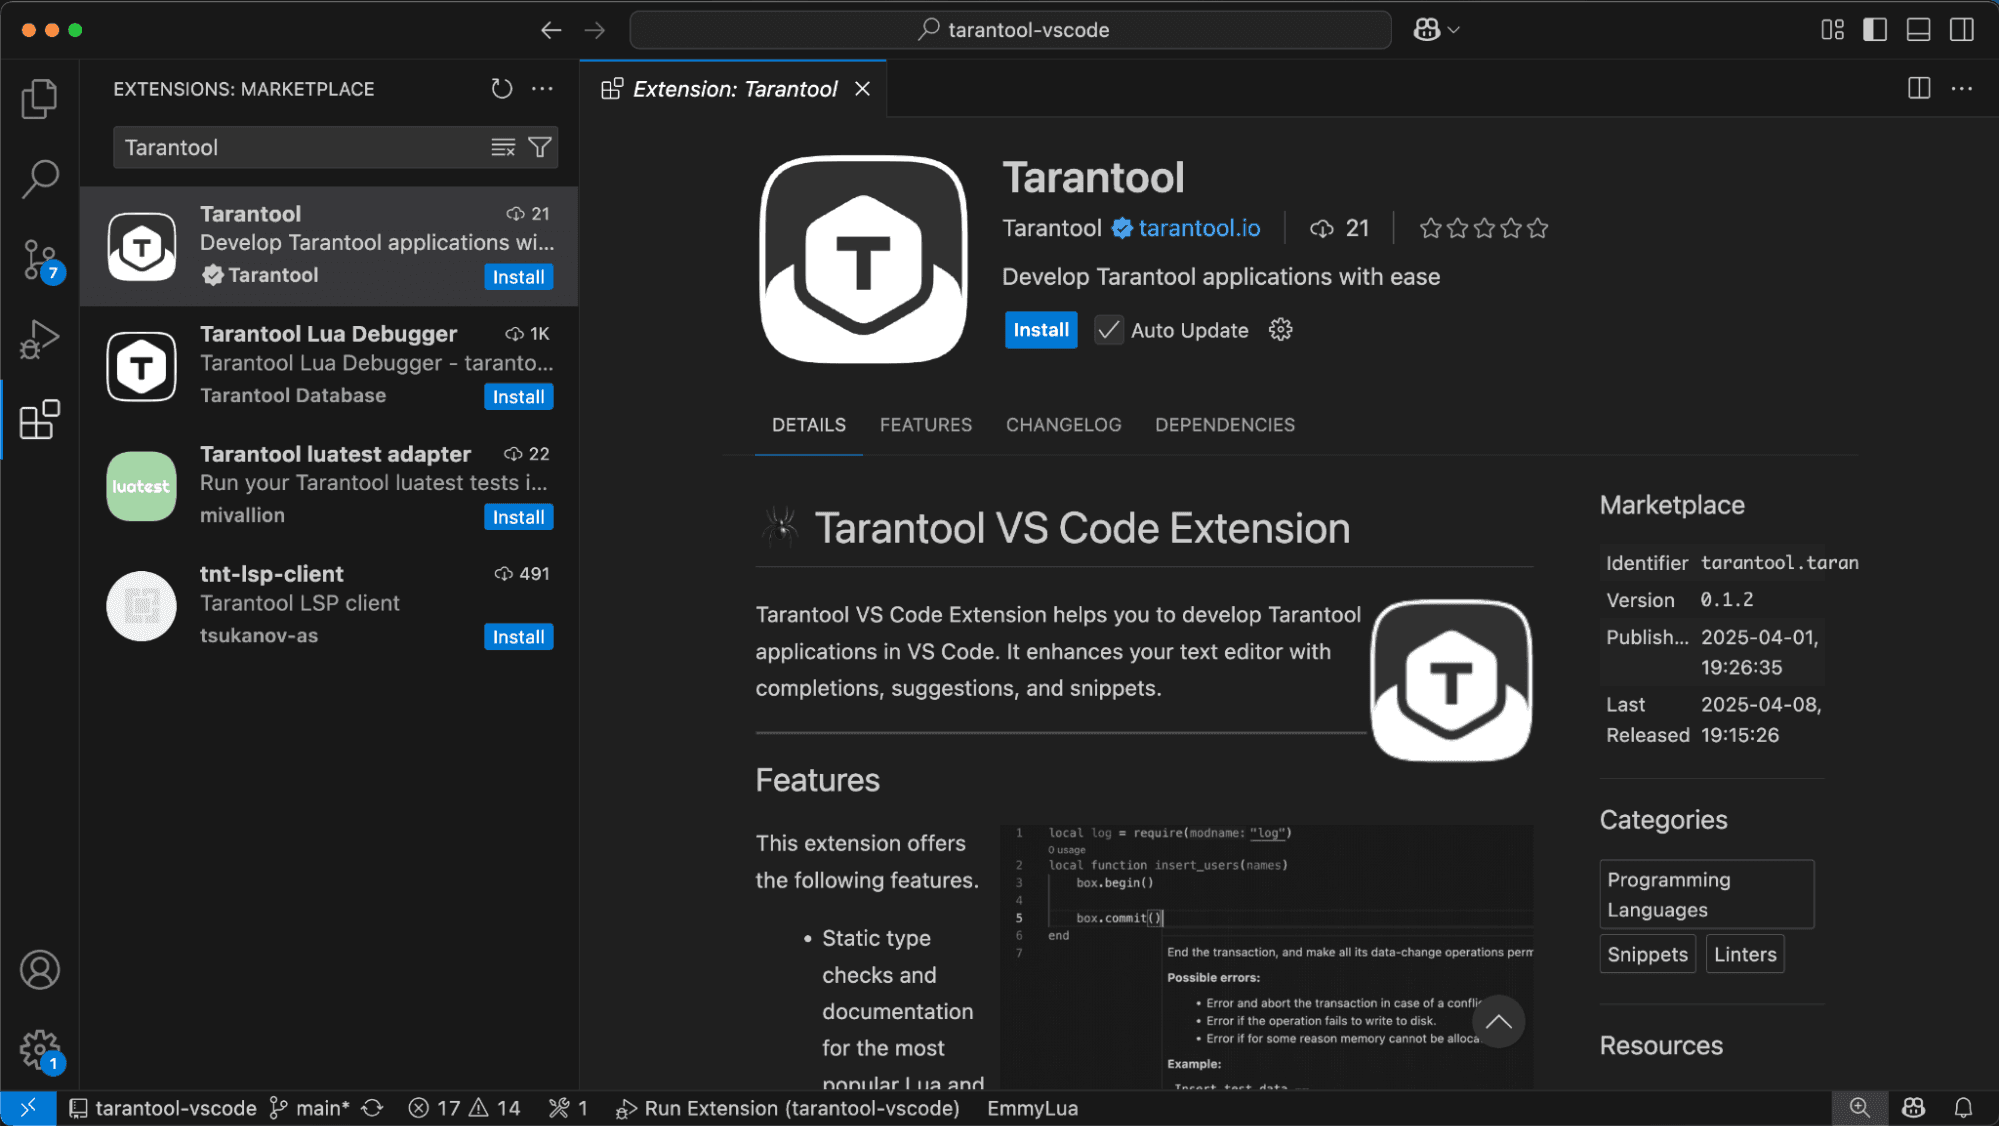1999x1127 pixels.
Task: Open extension settings gear beside Auto Update
Action: pyautogui.click(x=1280, y=330)
